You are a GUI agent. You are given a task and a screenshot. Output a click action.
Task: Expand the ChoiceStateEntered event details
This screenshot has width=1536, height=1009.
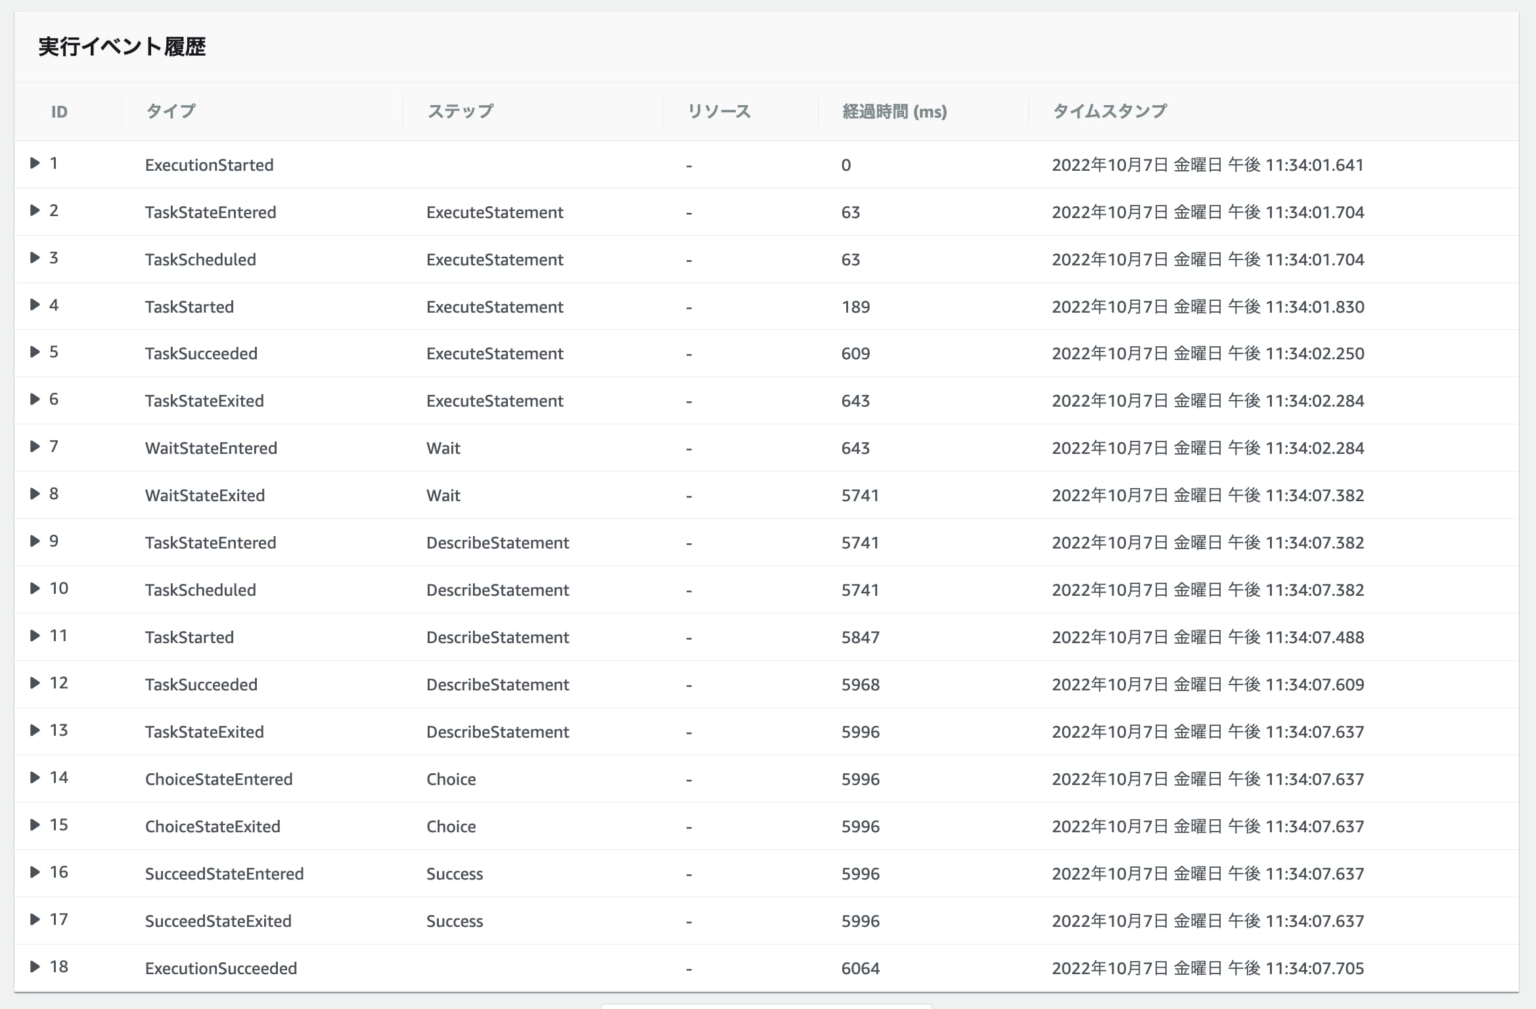coord(34,778)
